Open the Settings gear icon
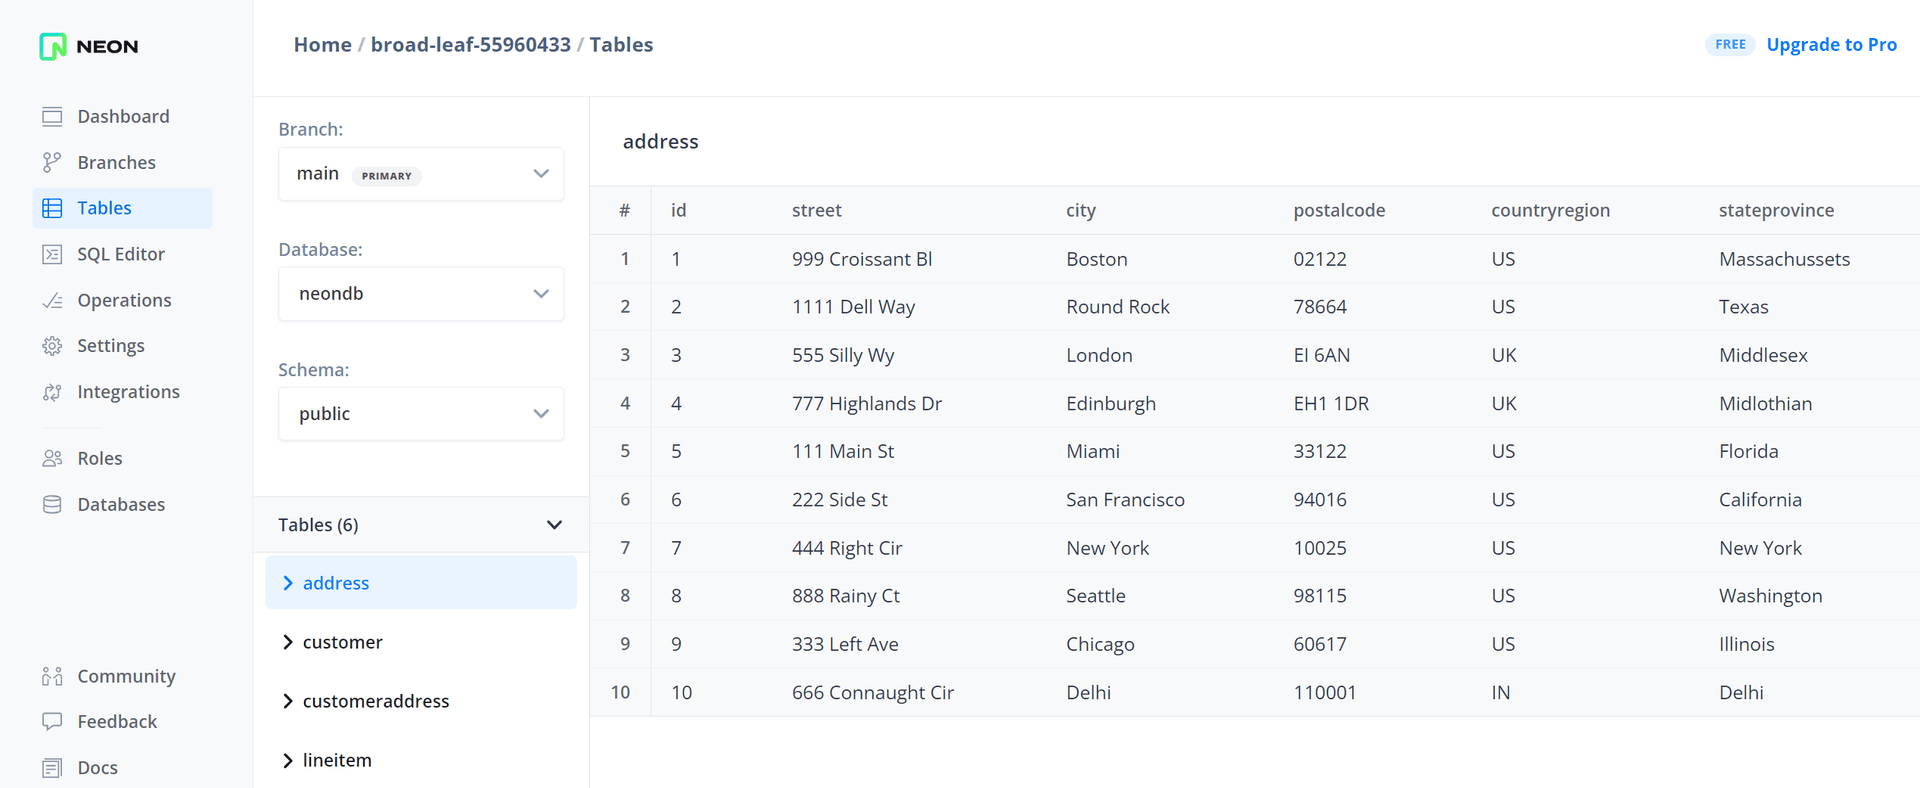This screenshot has width=1920, height=788. coord(52,346)
